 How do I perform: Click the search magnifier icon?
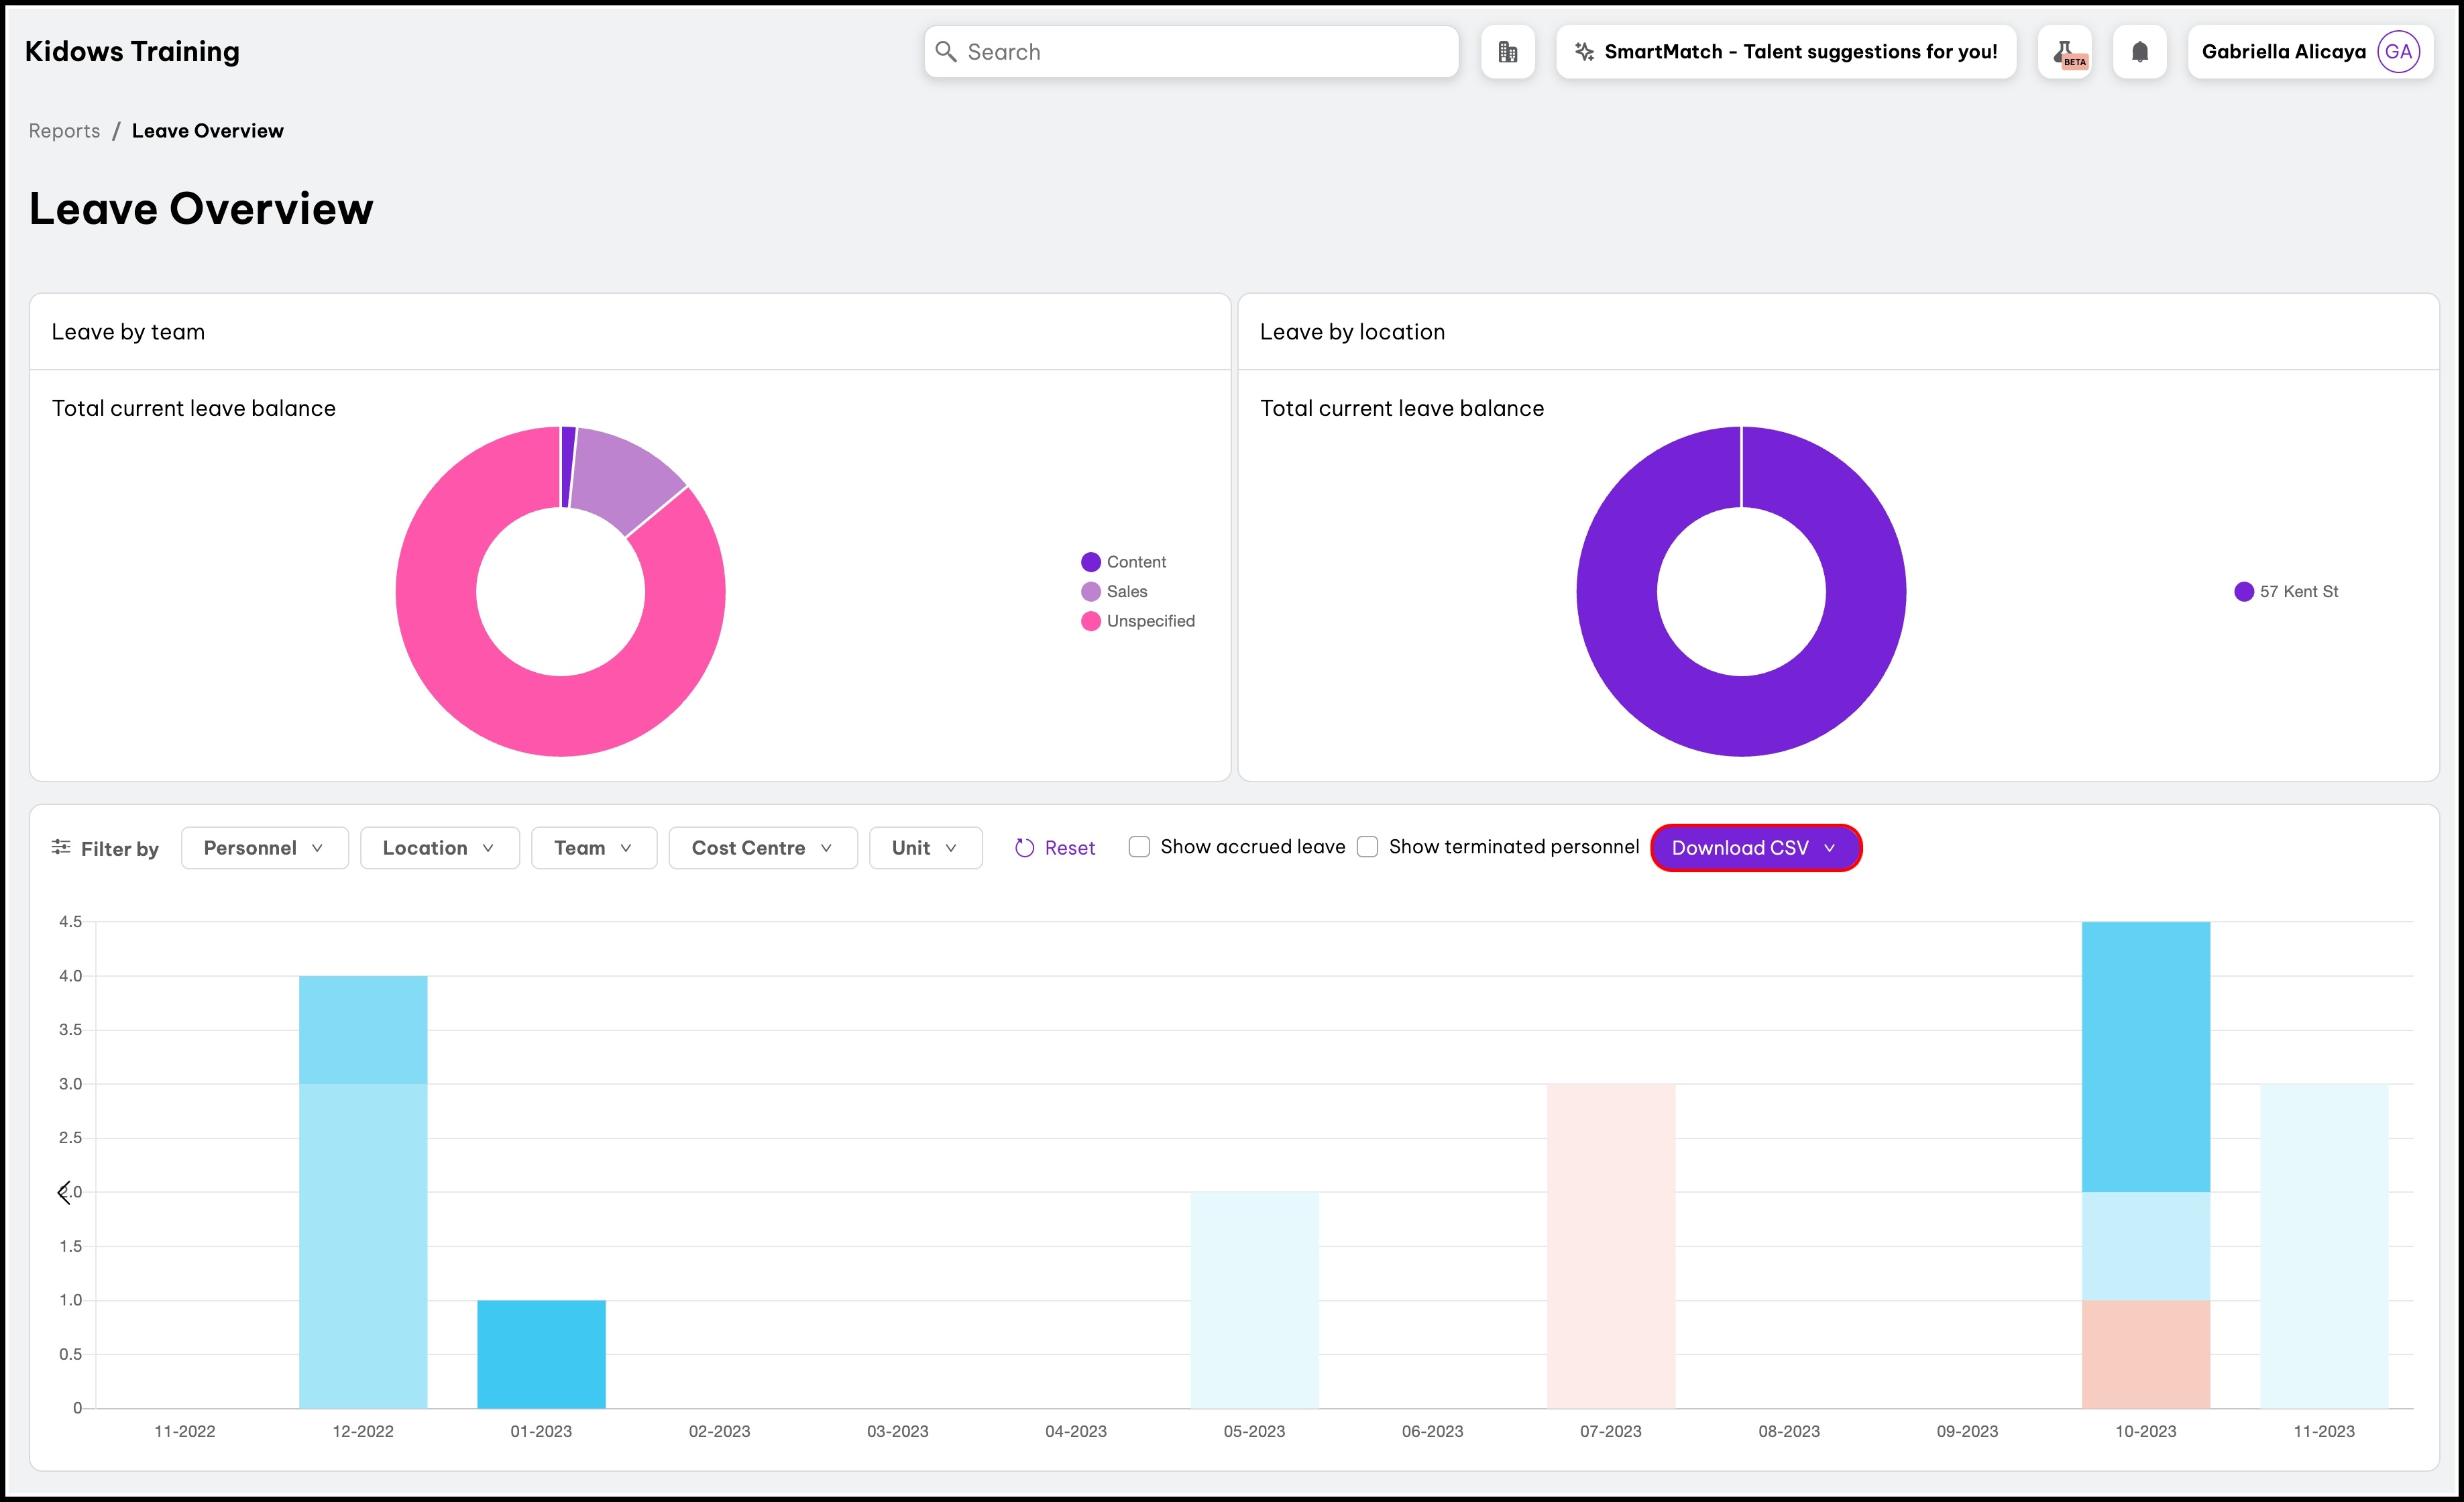click(946, 52)
